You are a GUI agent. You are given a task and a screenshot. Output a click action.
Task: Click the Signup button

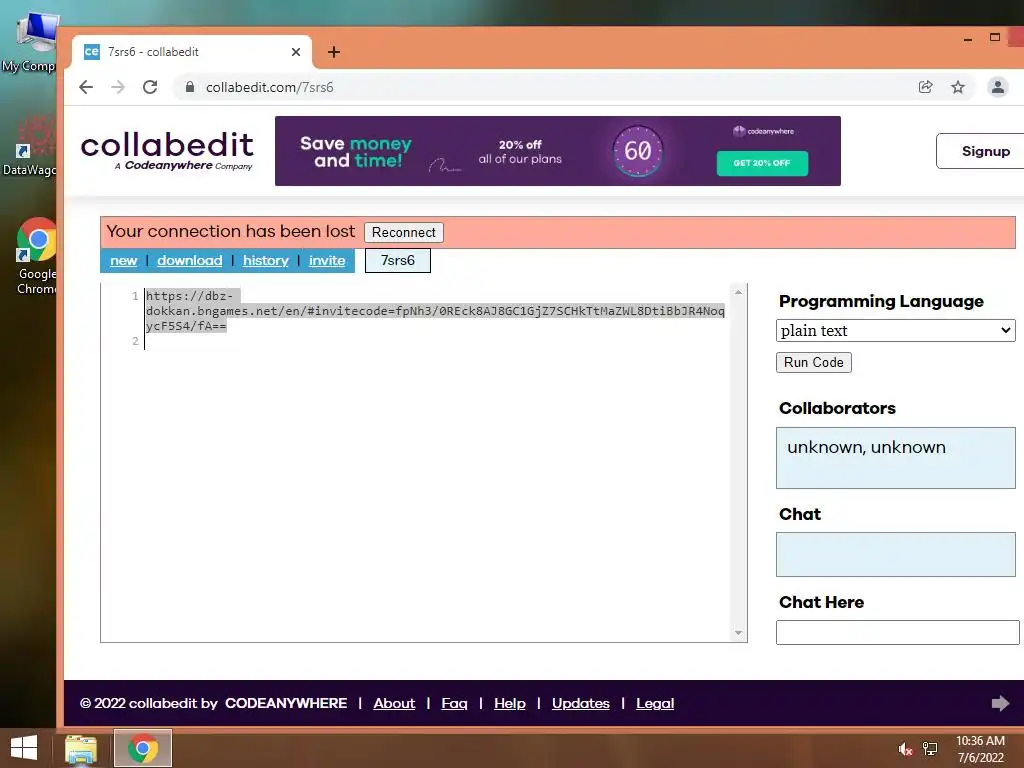click(x=985, y=151)
